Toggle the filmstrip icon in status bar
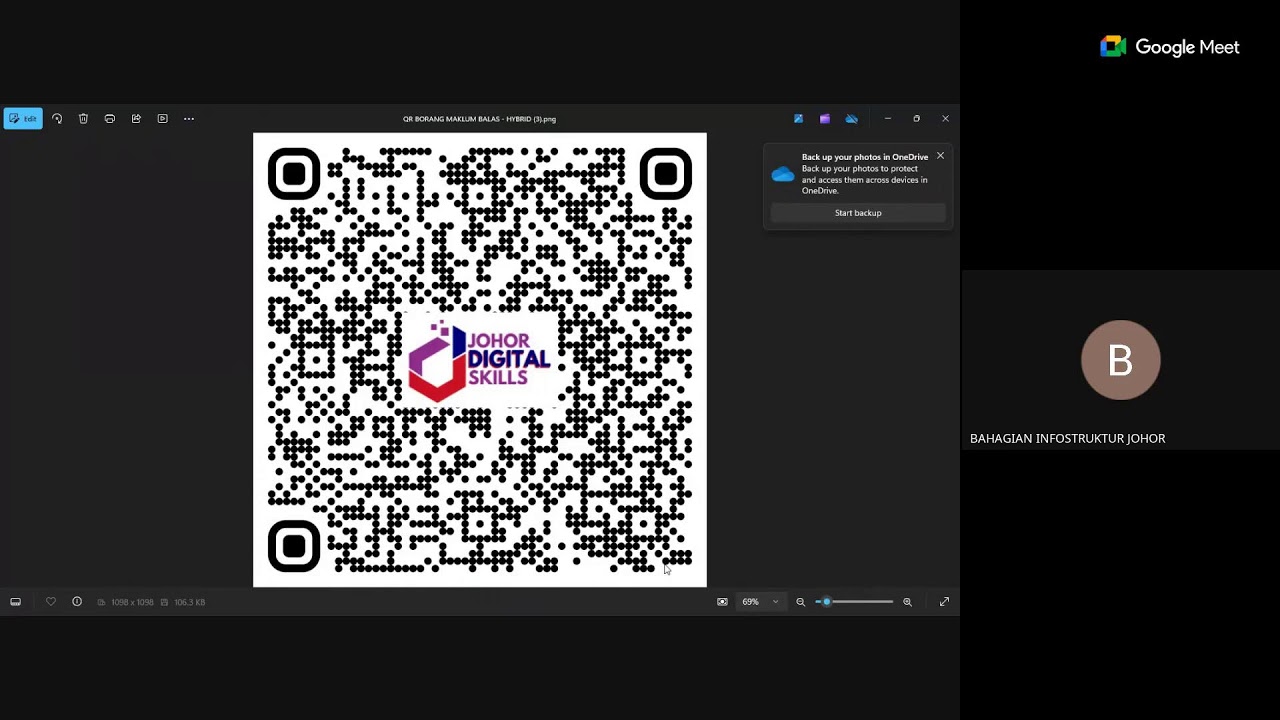This screenshot has width=1280, height=720. pyautogui.click(x=15, y=602)
